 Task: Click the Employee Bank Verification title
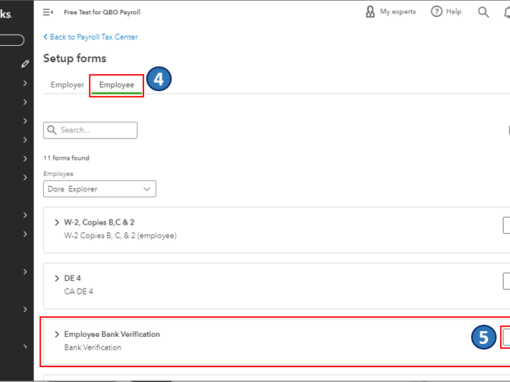112,334
